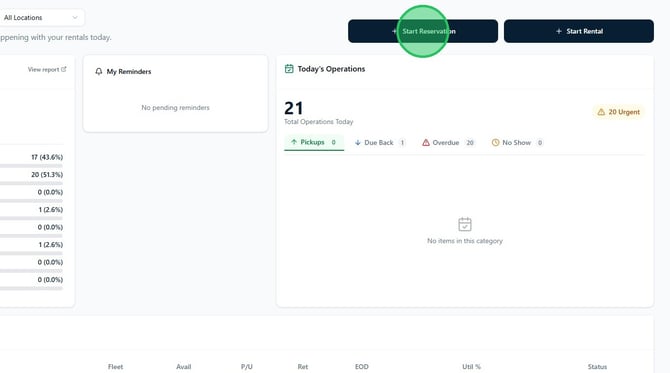The width and height of the screenshot is (670, 373).
Task: Click the P/U column header
Action: (x=247, y=367)
